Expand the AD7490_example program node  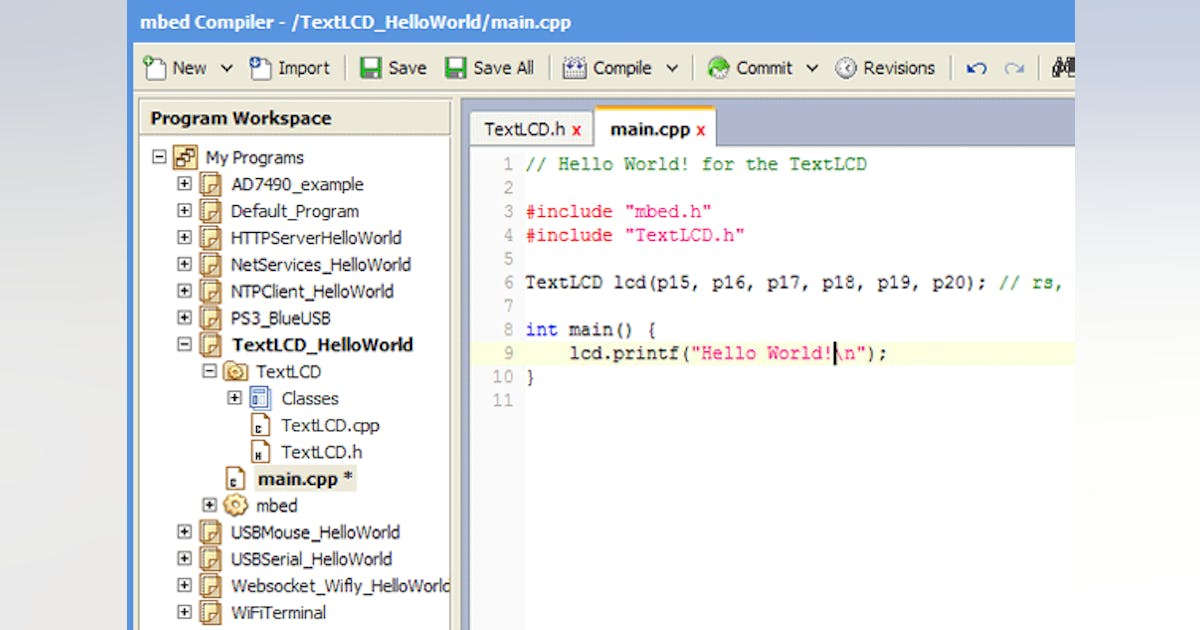coord(184,184)
